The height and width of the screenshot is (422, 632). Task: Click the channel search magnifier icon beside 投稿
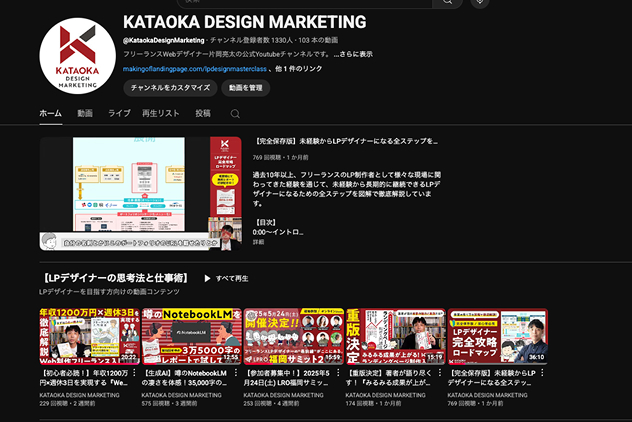235,114
